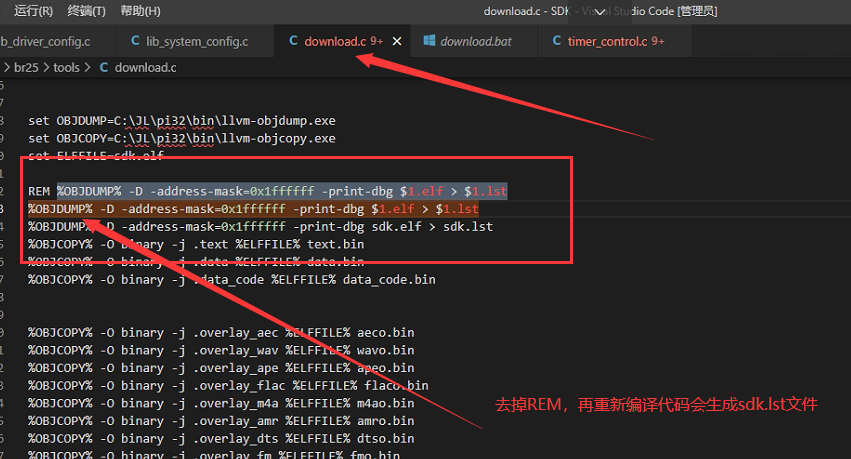Switch to the download.bat tab
Screen dimensions: 851x459
pyautogui.click(x=475, y=41)
